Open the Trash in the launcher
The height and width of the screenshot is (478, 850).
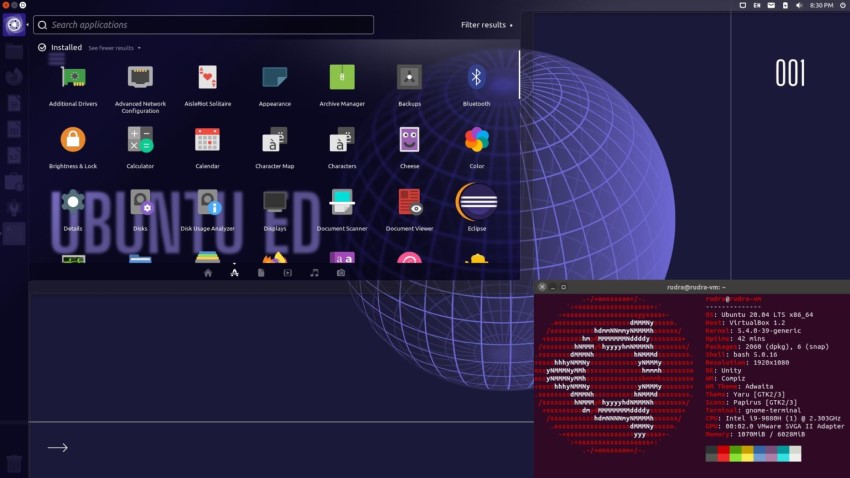click(14, 463)
